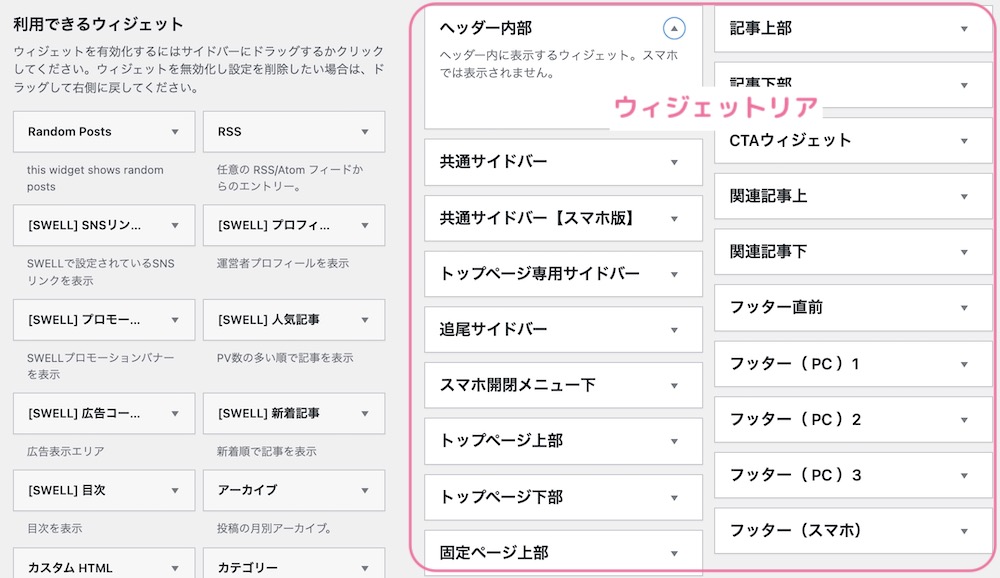This screenshot has height=578, width=1000.
Task: Expand the 共通サイドバー【スマホ版】 area arrow
Action: tap(674, 218)
